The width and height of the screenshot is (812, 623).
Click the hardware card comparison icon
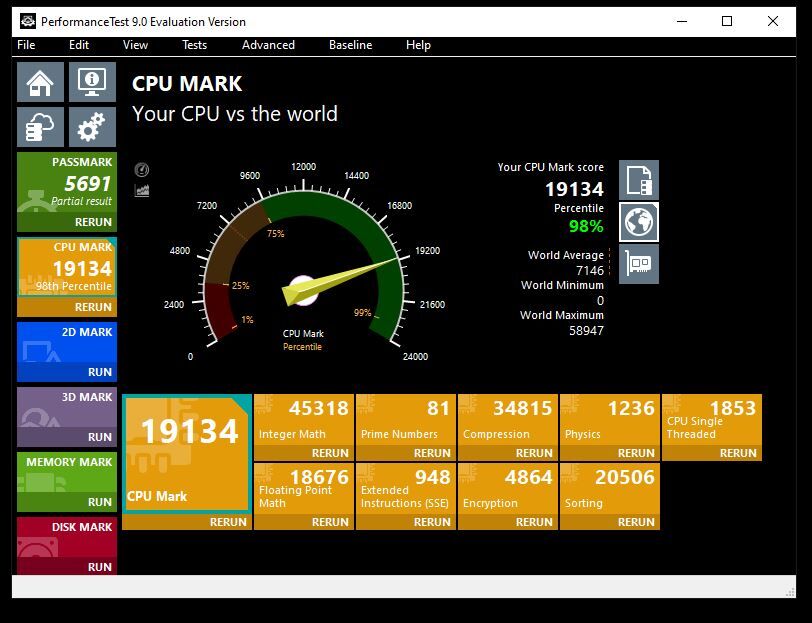639,264
